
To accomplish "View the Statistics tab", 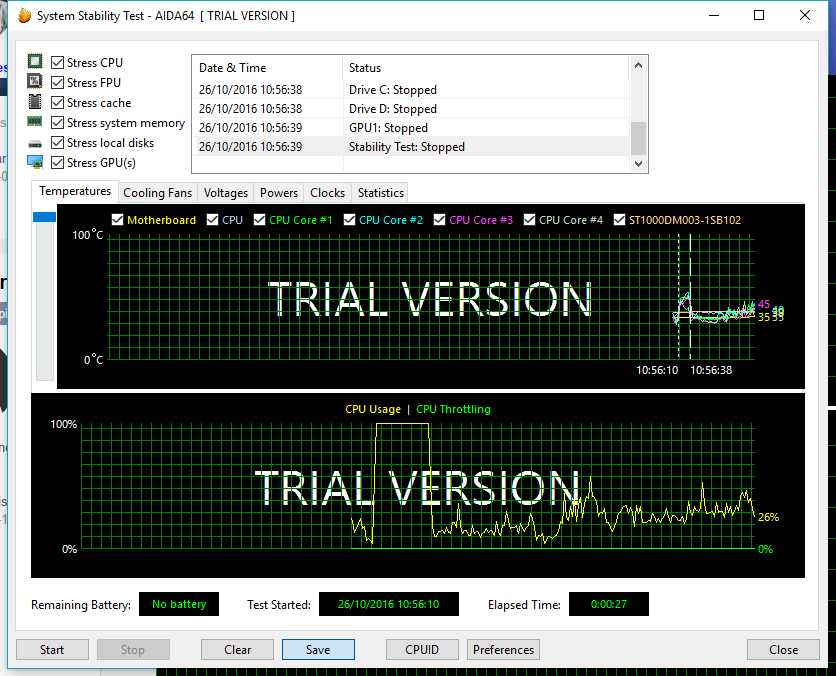I will pyautogui.click(x=381, y=192).
